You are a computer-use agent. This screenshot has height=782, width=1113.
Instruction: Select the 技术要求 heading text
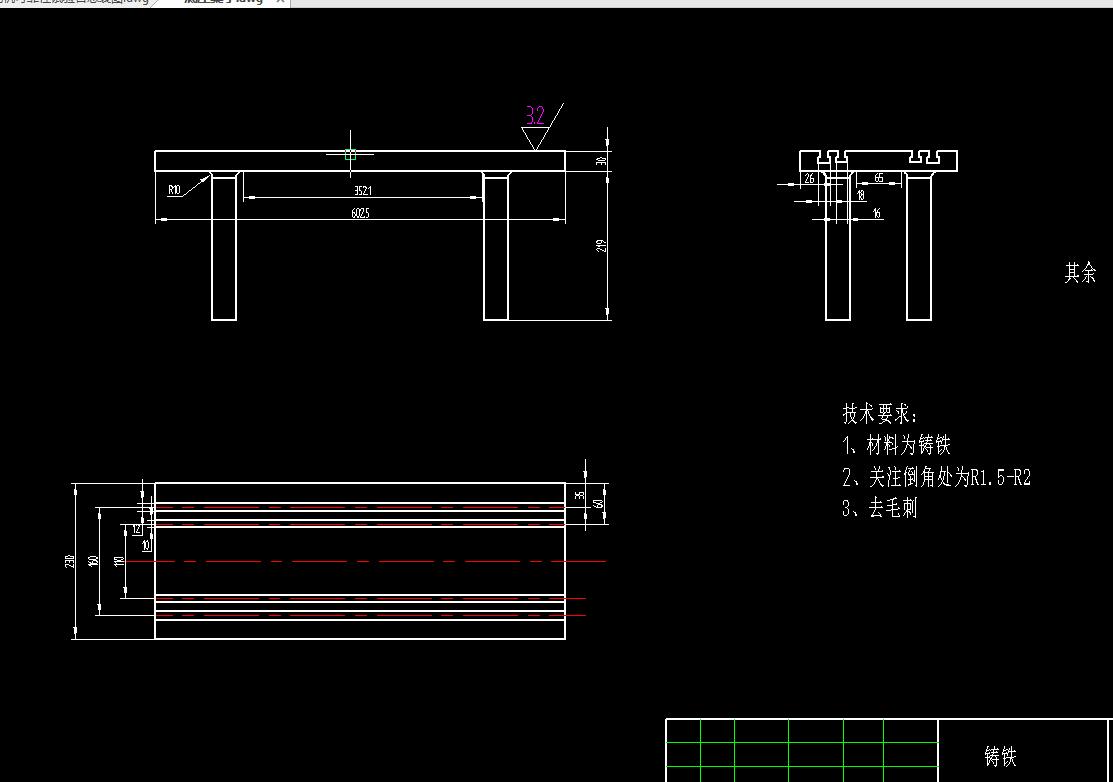pos(880,413)
